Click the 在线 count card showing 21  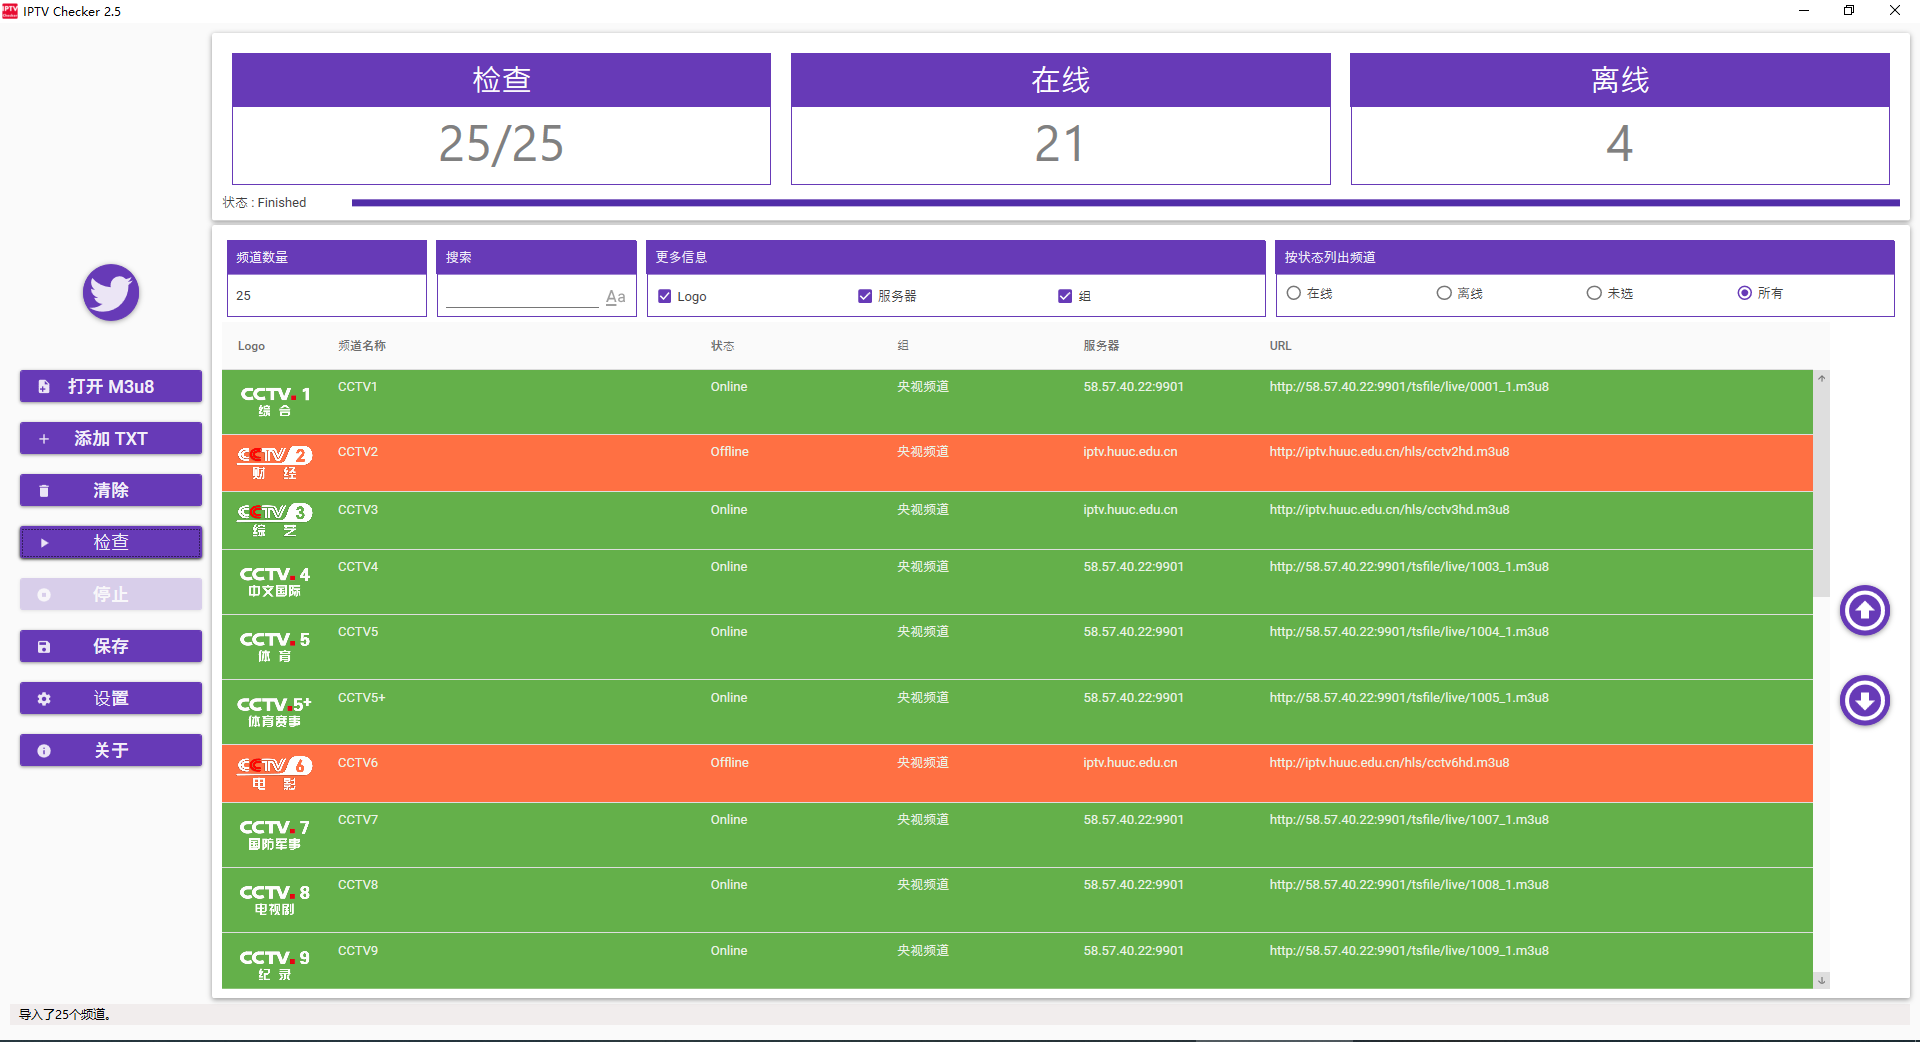tap(1060, 119)
